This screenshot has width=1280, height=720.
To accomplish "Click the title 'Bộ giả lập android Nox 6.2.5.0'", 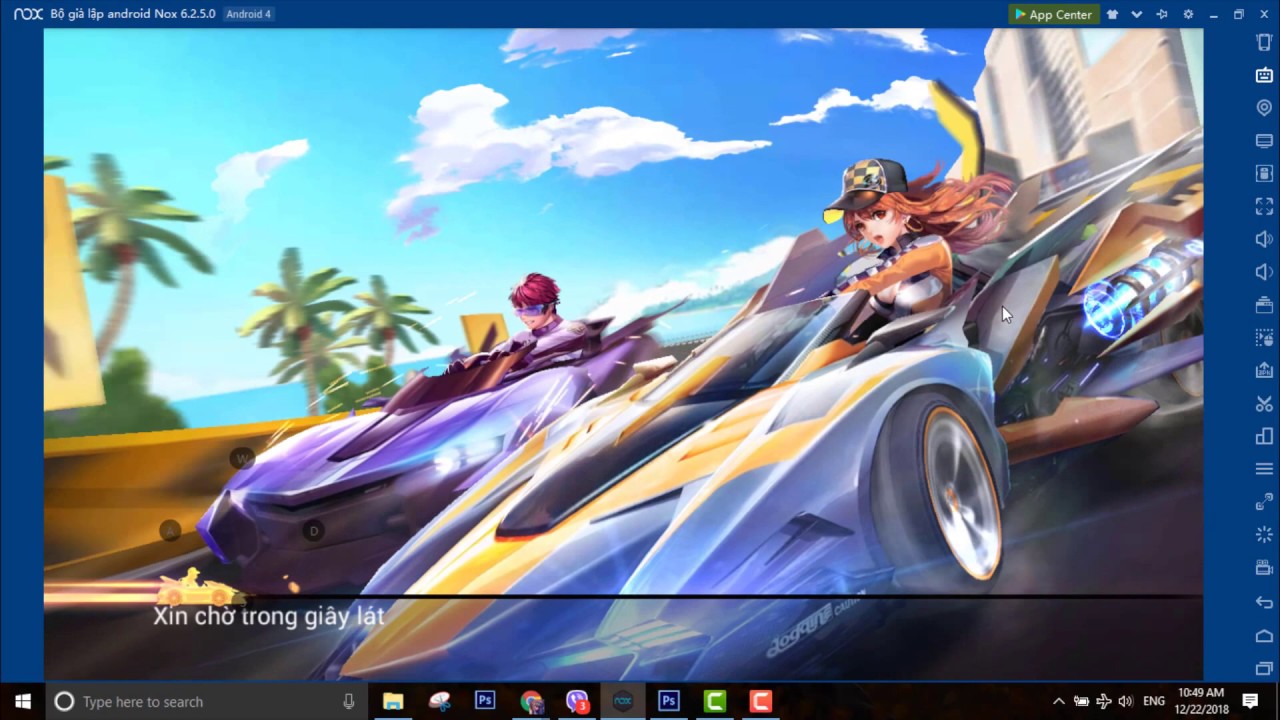I will [x=133, y=14].
